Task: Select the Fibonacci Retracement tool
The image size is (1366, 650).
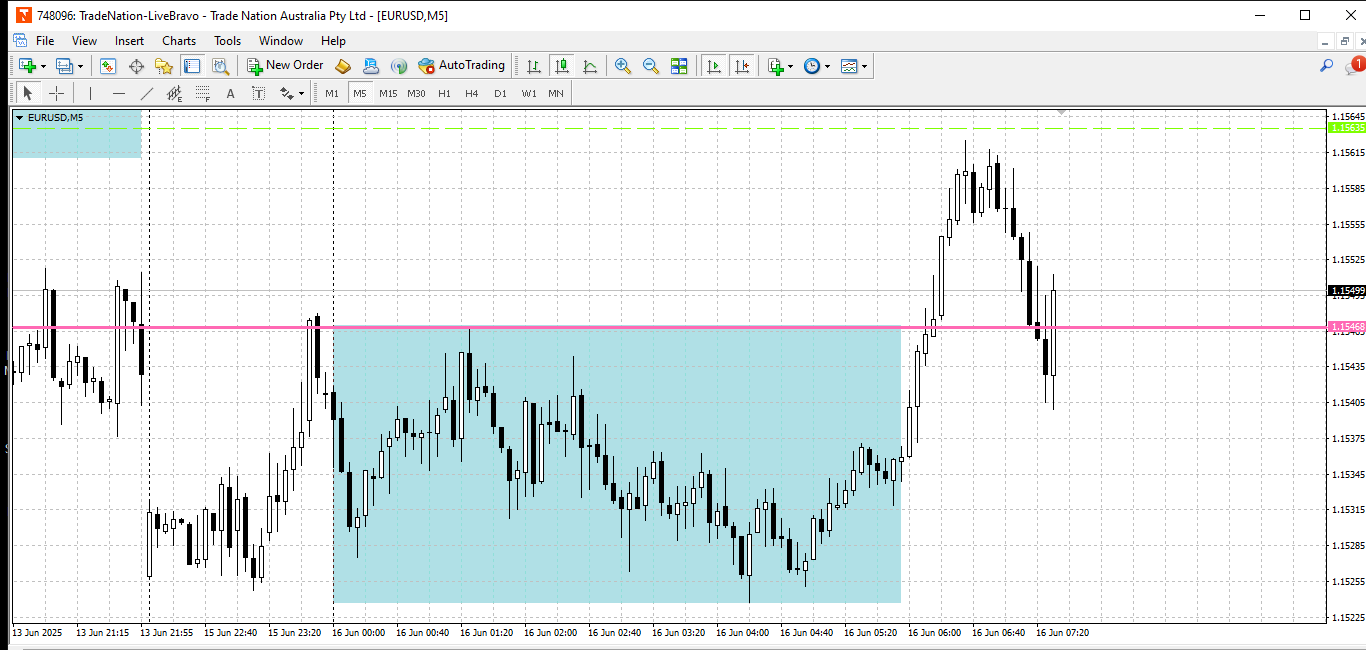Action: pyautogui.click(x=203, y=93)
